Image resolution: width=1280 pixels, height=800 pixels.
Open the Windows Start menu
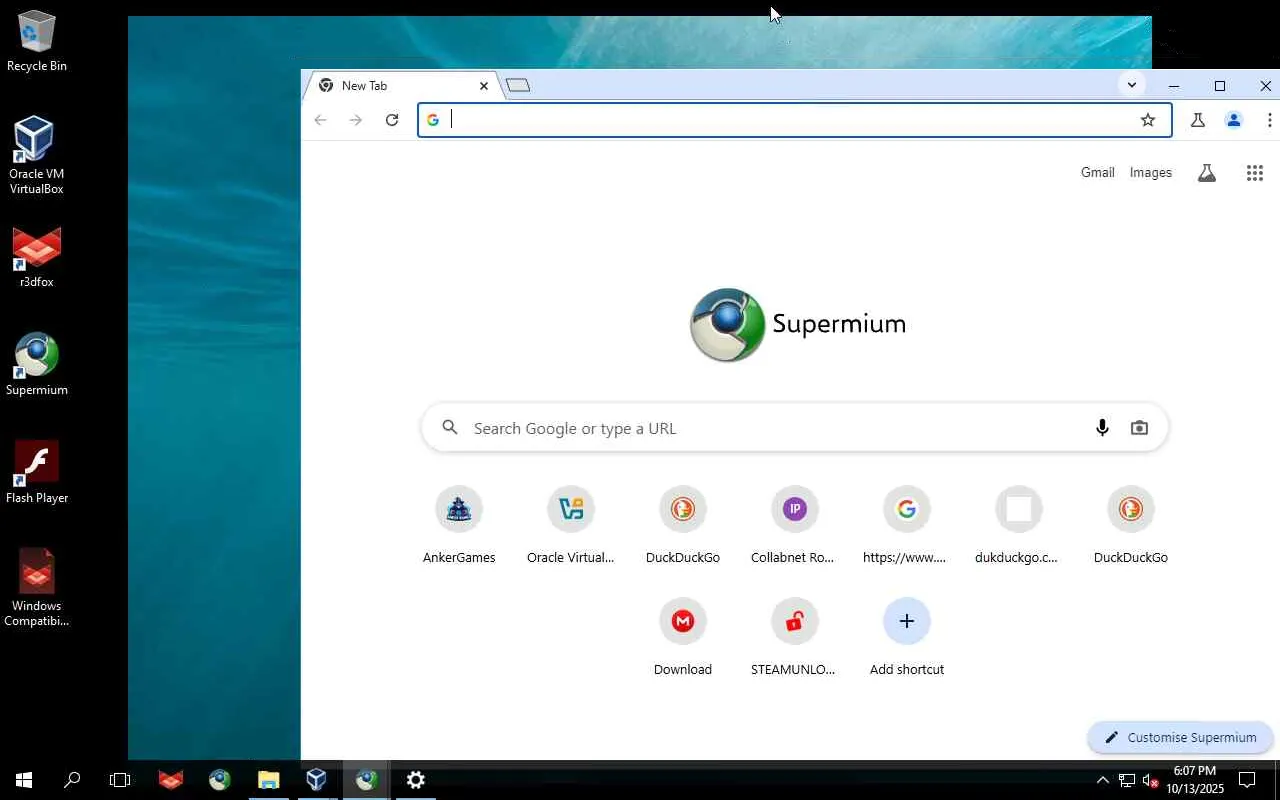[x=24, y=780]
